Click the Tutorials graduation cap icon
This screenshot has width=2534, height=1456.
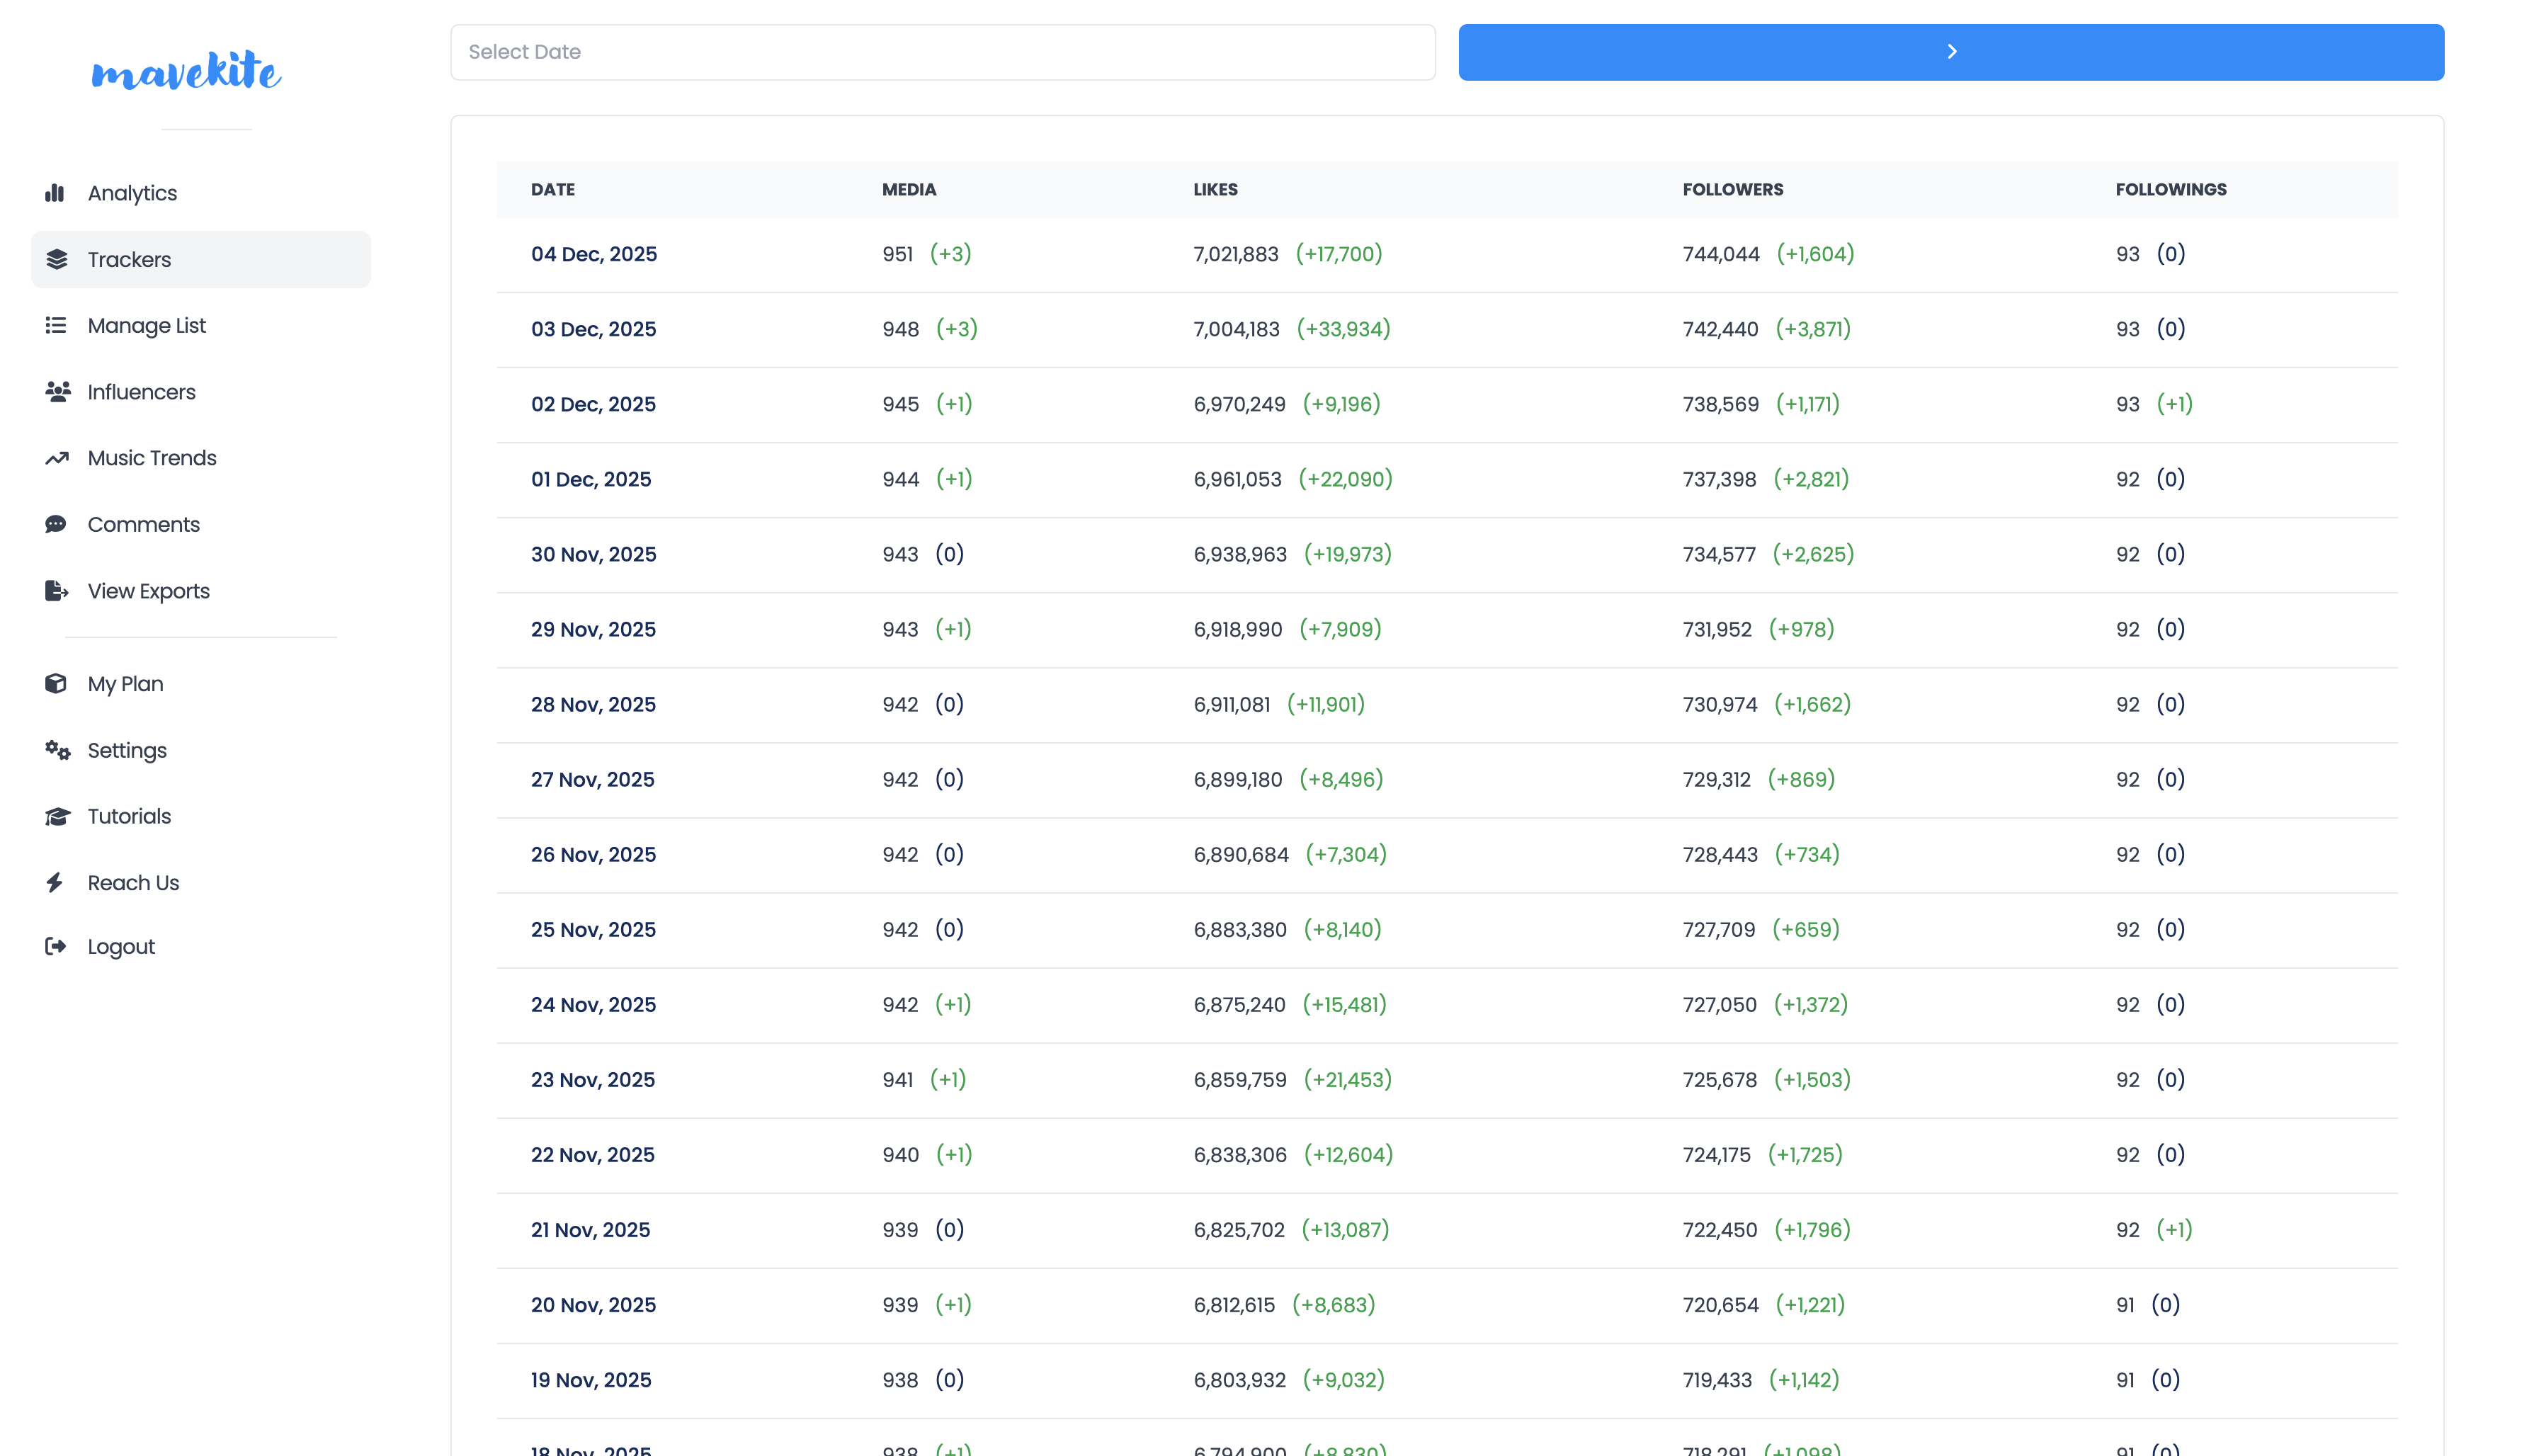tap(57, 816)
